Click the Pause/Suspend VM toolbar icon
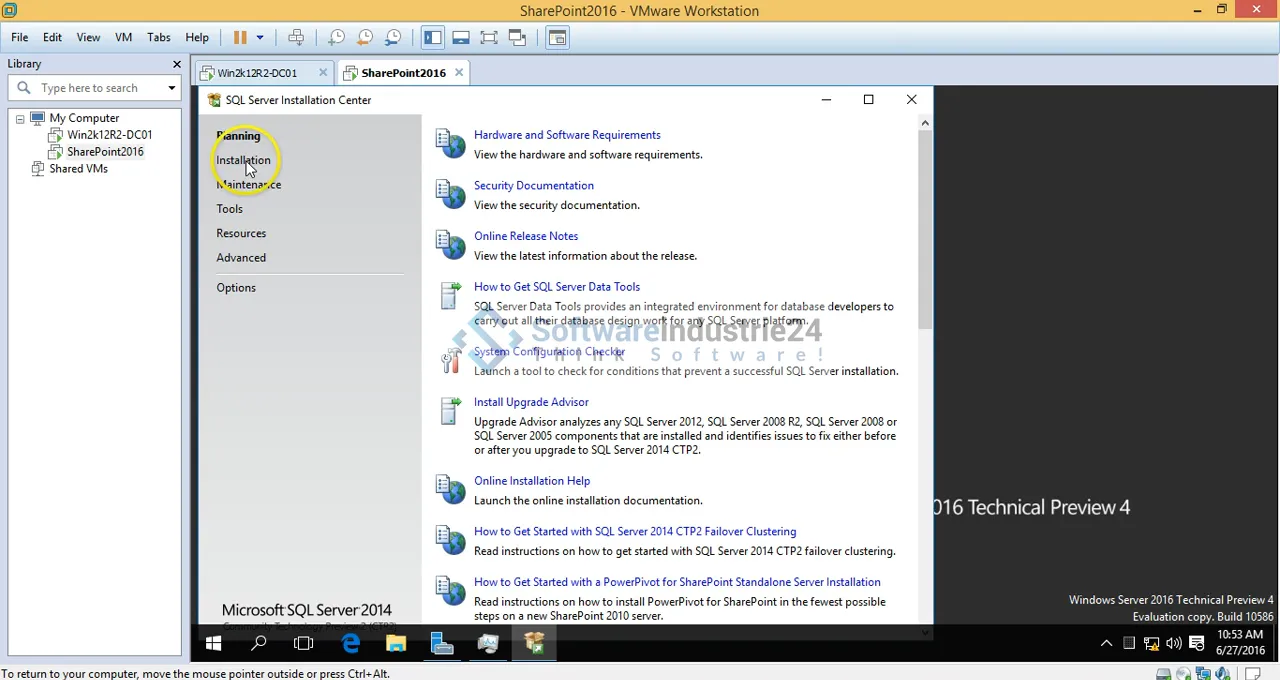Image resolution: width=1280 pixels, height=680 pixels. tap(240, 38)
